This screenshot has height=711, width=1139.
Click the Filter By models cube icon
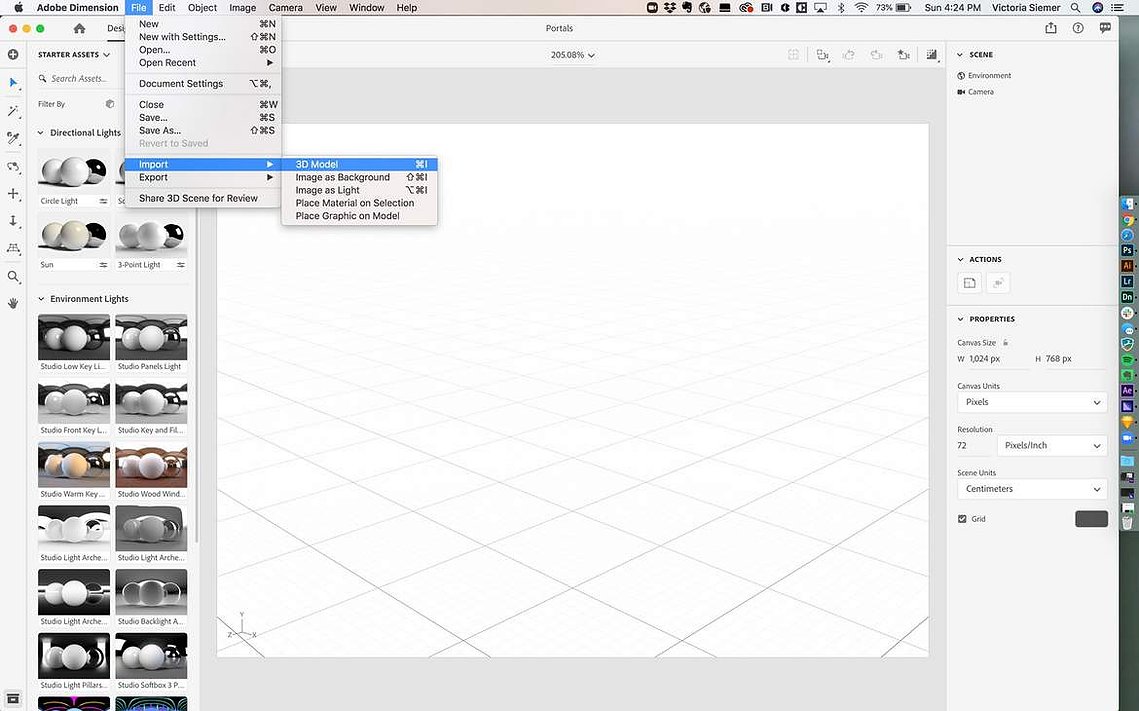(110, 104)
